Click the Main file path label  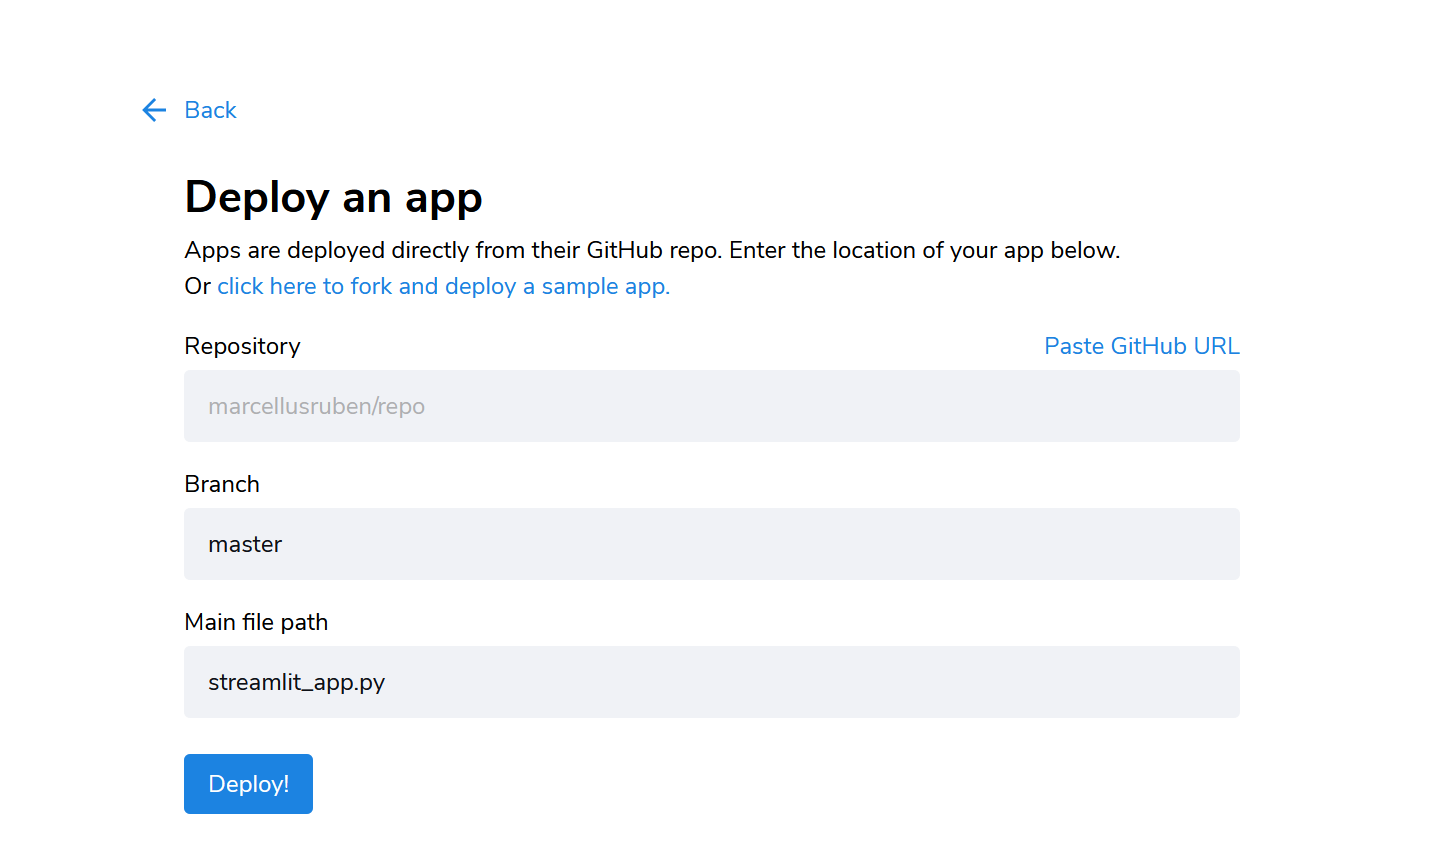(x=256, y=623)
